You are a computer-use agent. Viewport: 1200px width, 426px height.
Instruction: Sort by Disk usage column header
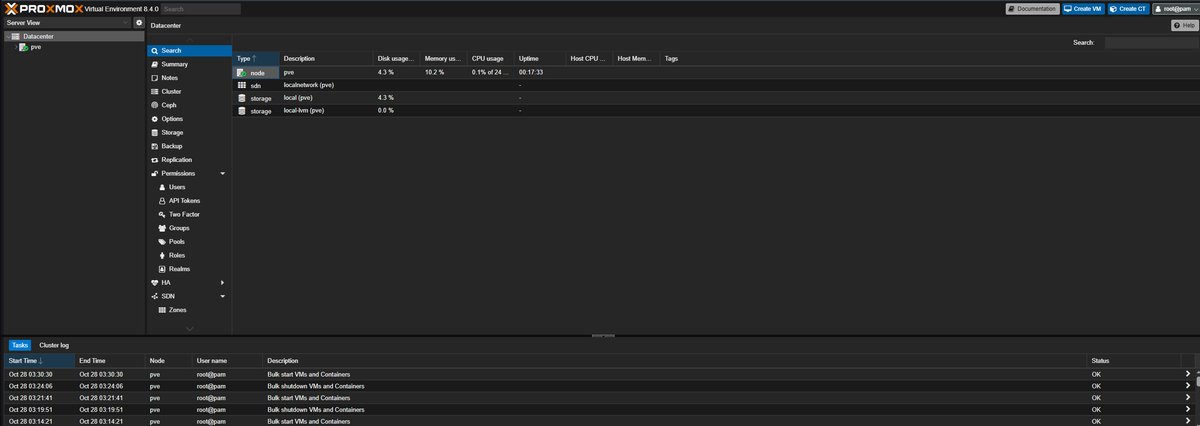coord(396,59)
